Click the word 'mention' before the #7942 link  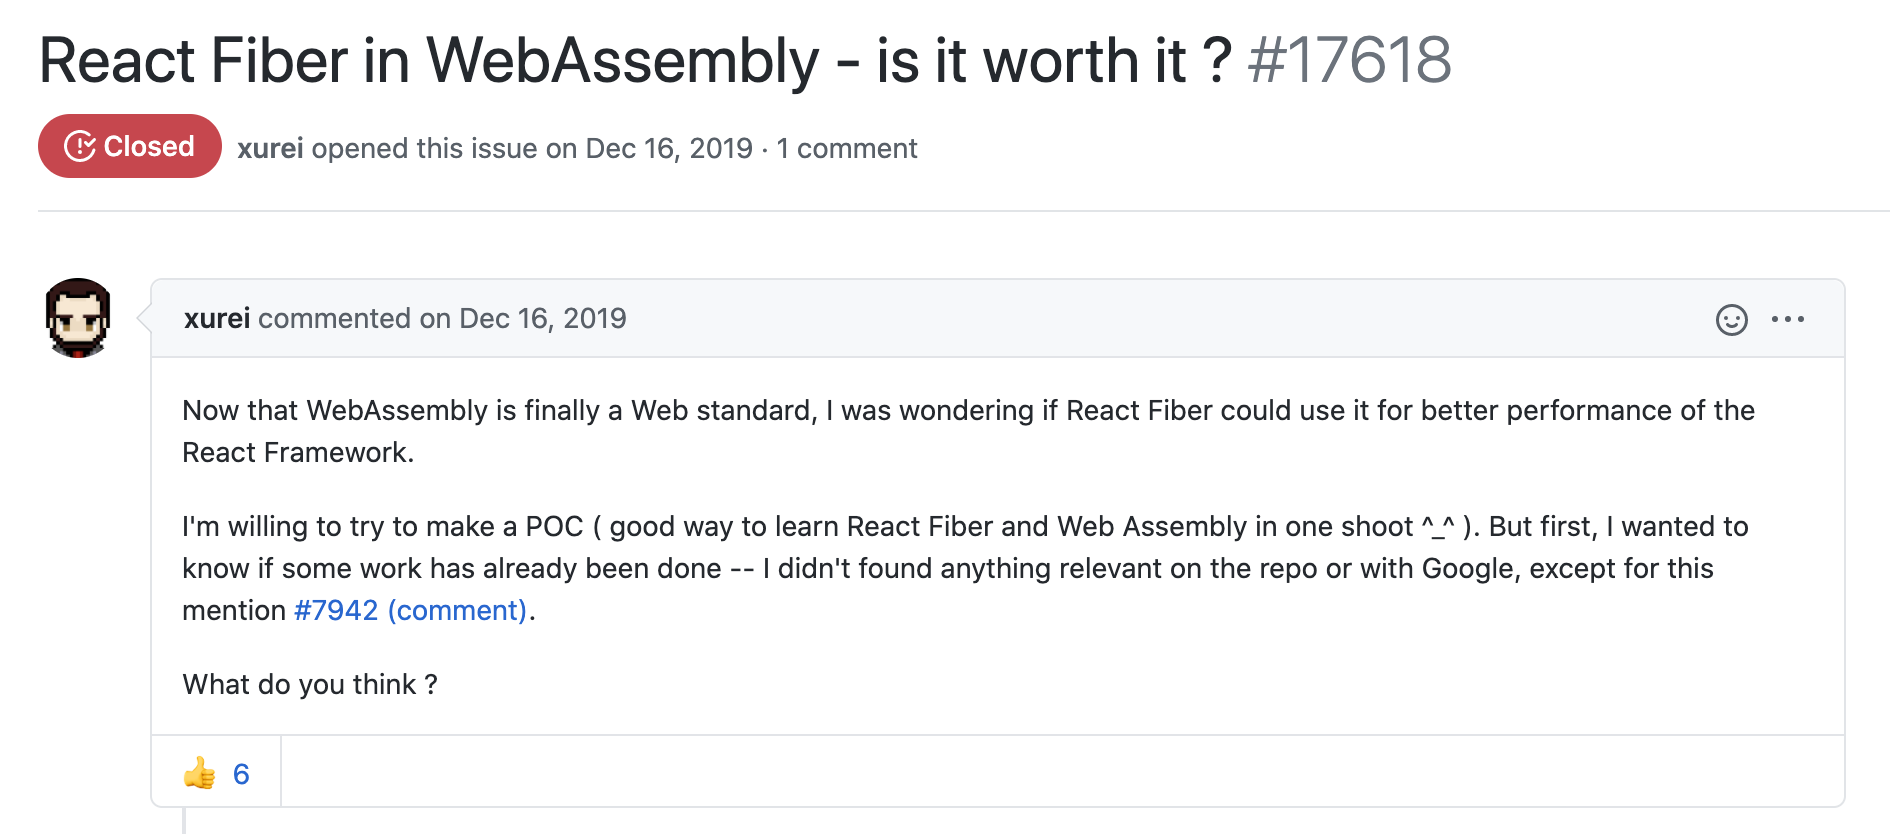pyautogui.click(x=234, y=610)
